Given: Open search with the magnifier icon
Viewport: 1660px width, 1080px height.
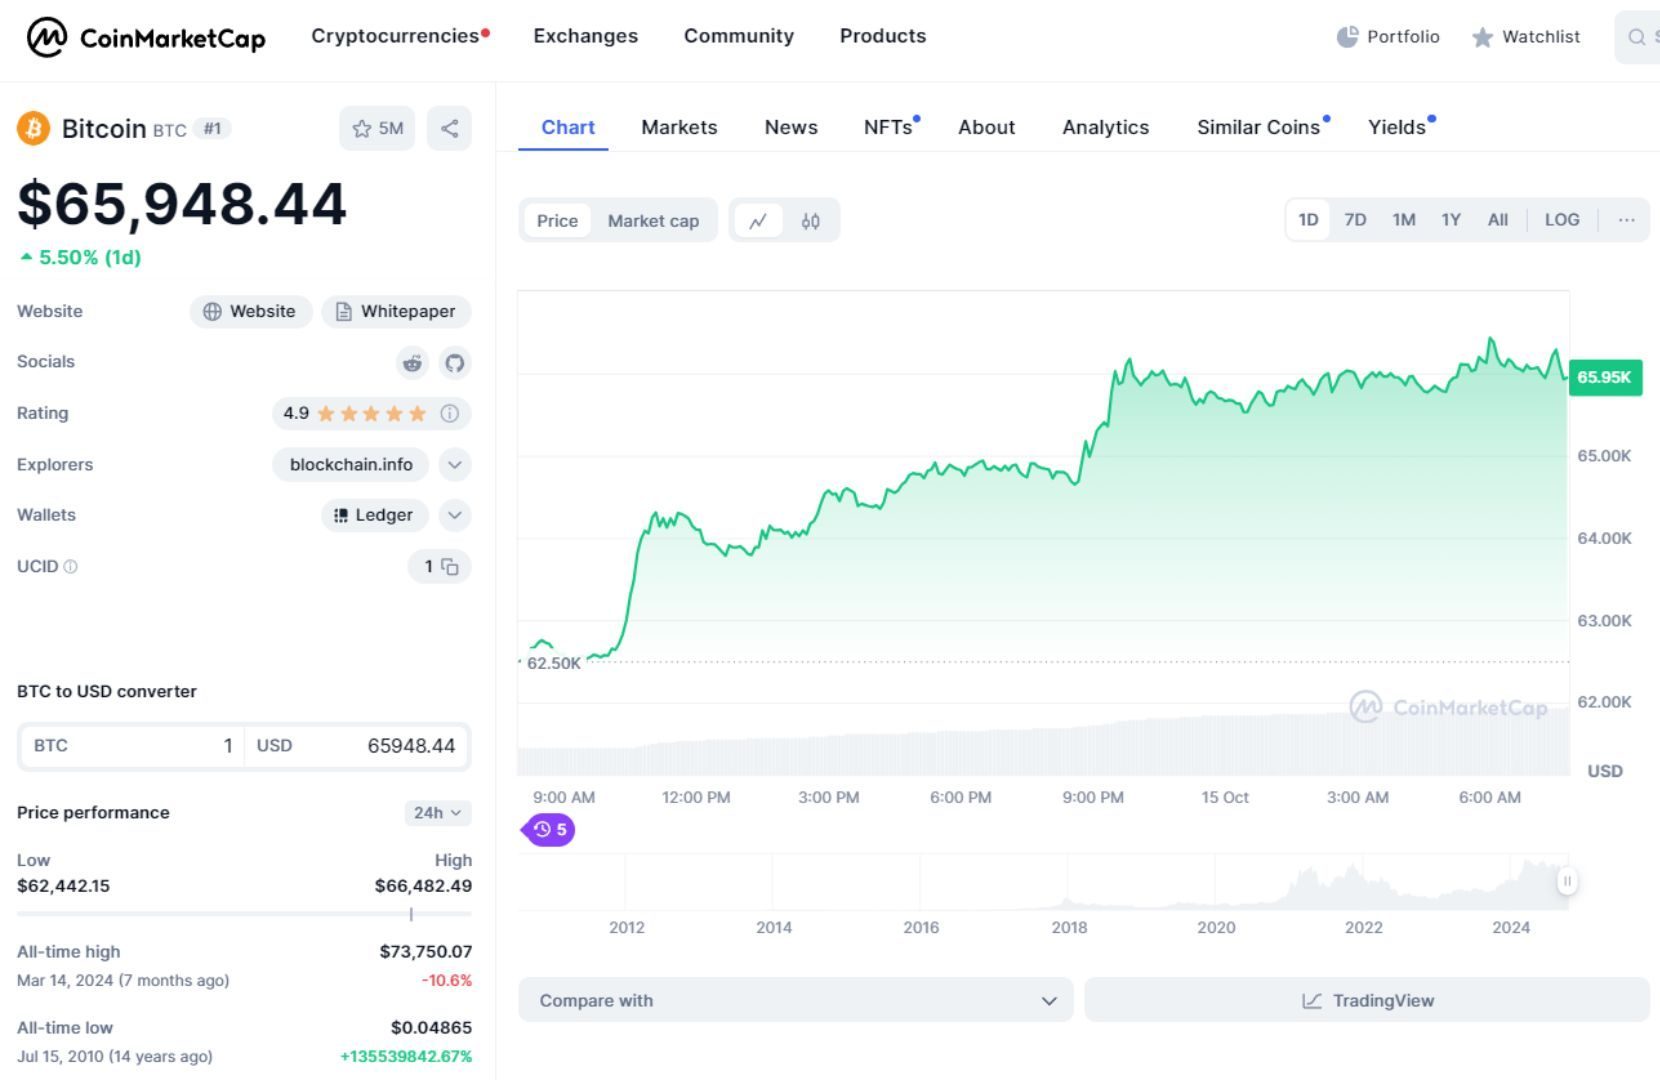Looking at the screenshot, I should [x=1634, y=37].
